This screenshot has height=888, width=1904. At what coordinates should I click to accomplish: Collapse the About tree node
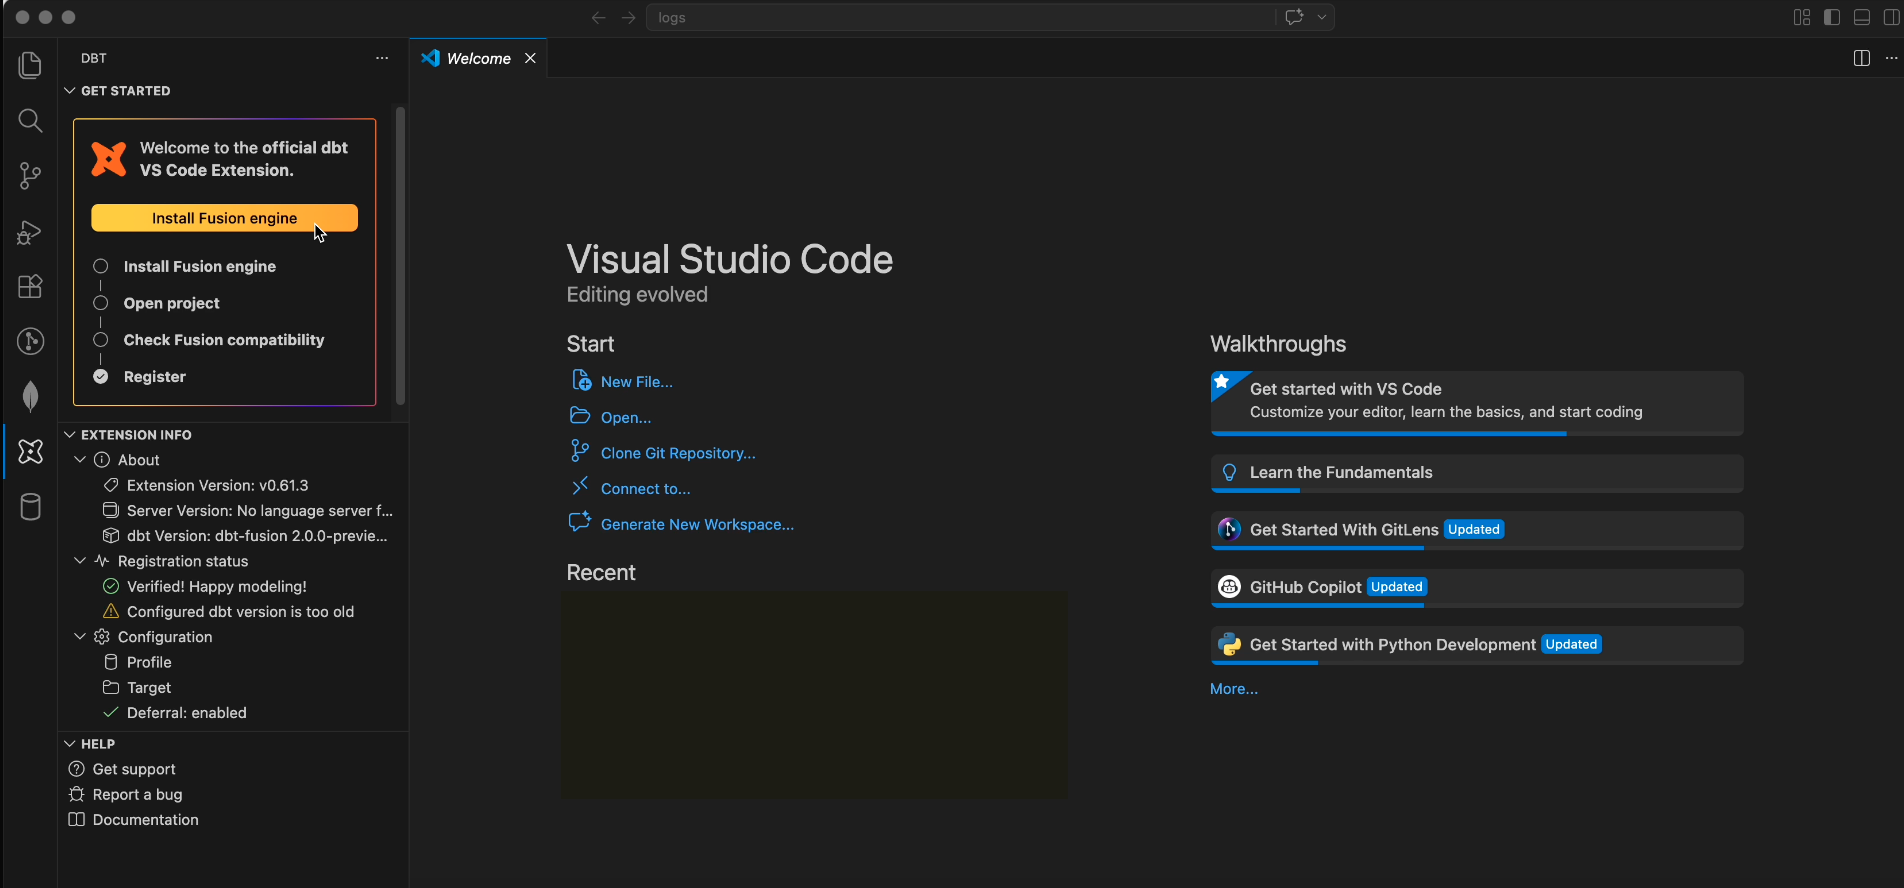[80, 460]
